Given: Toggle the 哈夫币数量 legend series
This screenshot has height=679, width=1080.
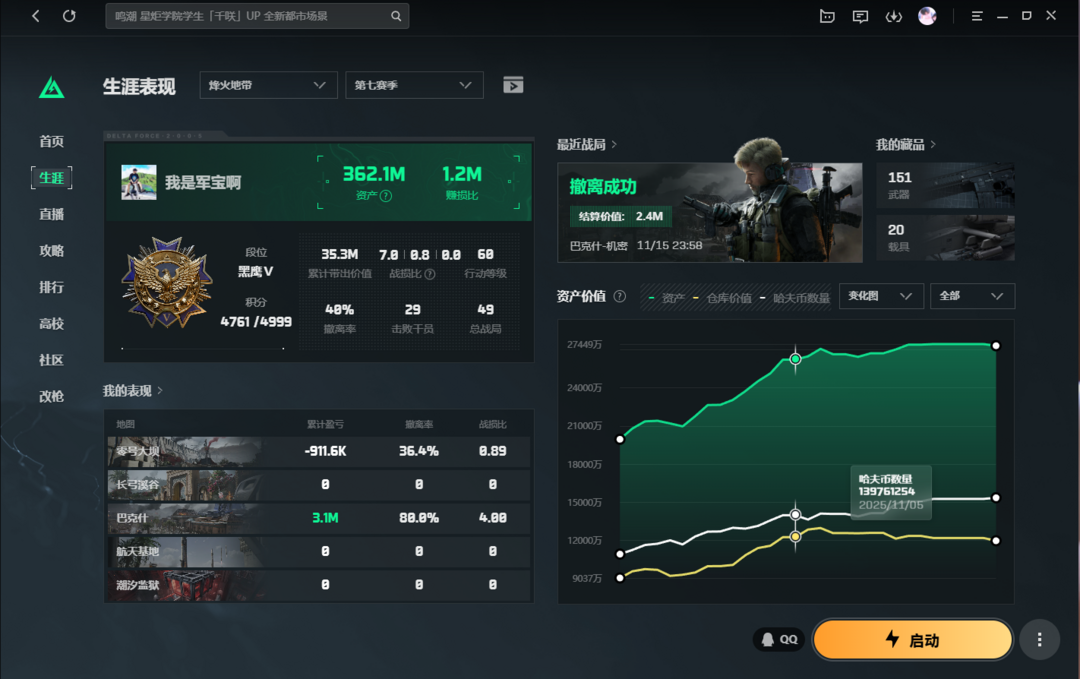Looking at the screenshot, I should click(x=795, y=298).
